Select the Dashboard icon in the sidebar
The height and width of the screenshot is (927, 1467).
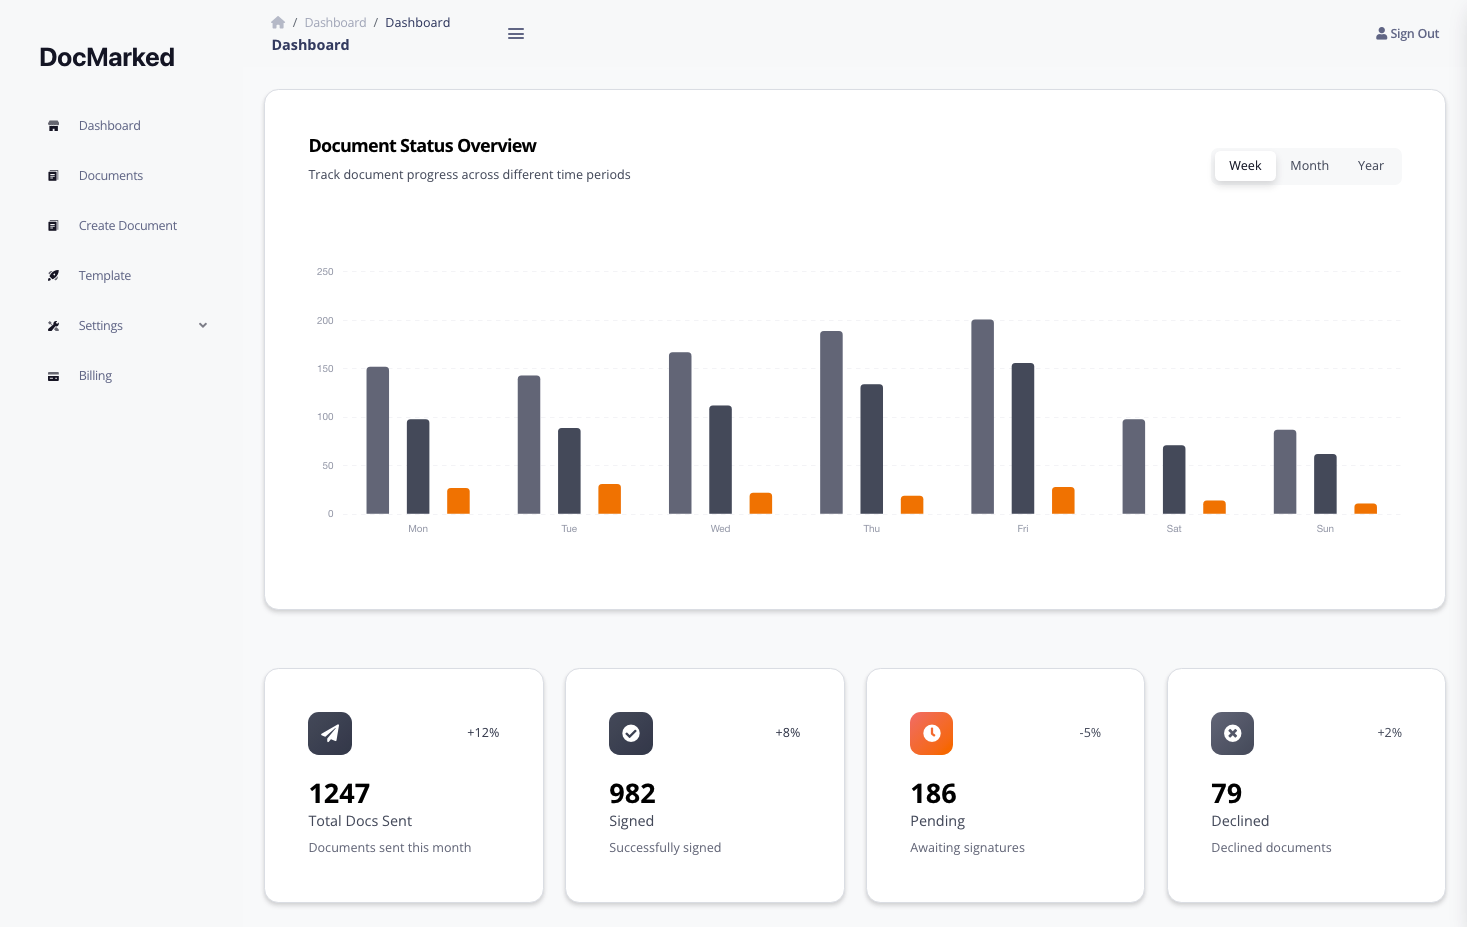tap(53, 125)
